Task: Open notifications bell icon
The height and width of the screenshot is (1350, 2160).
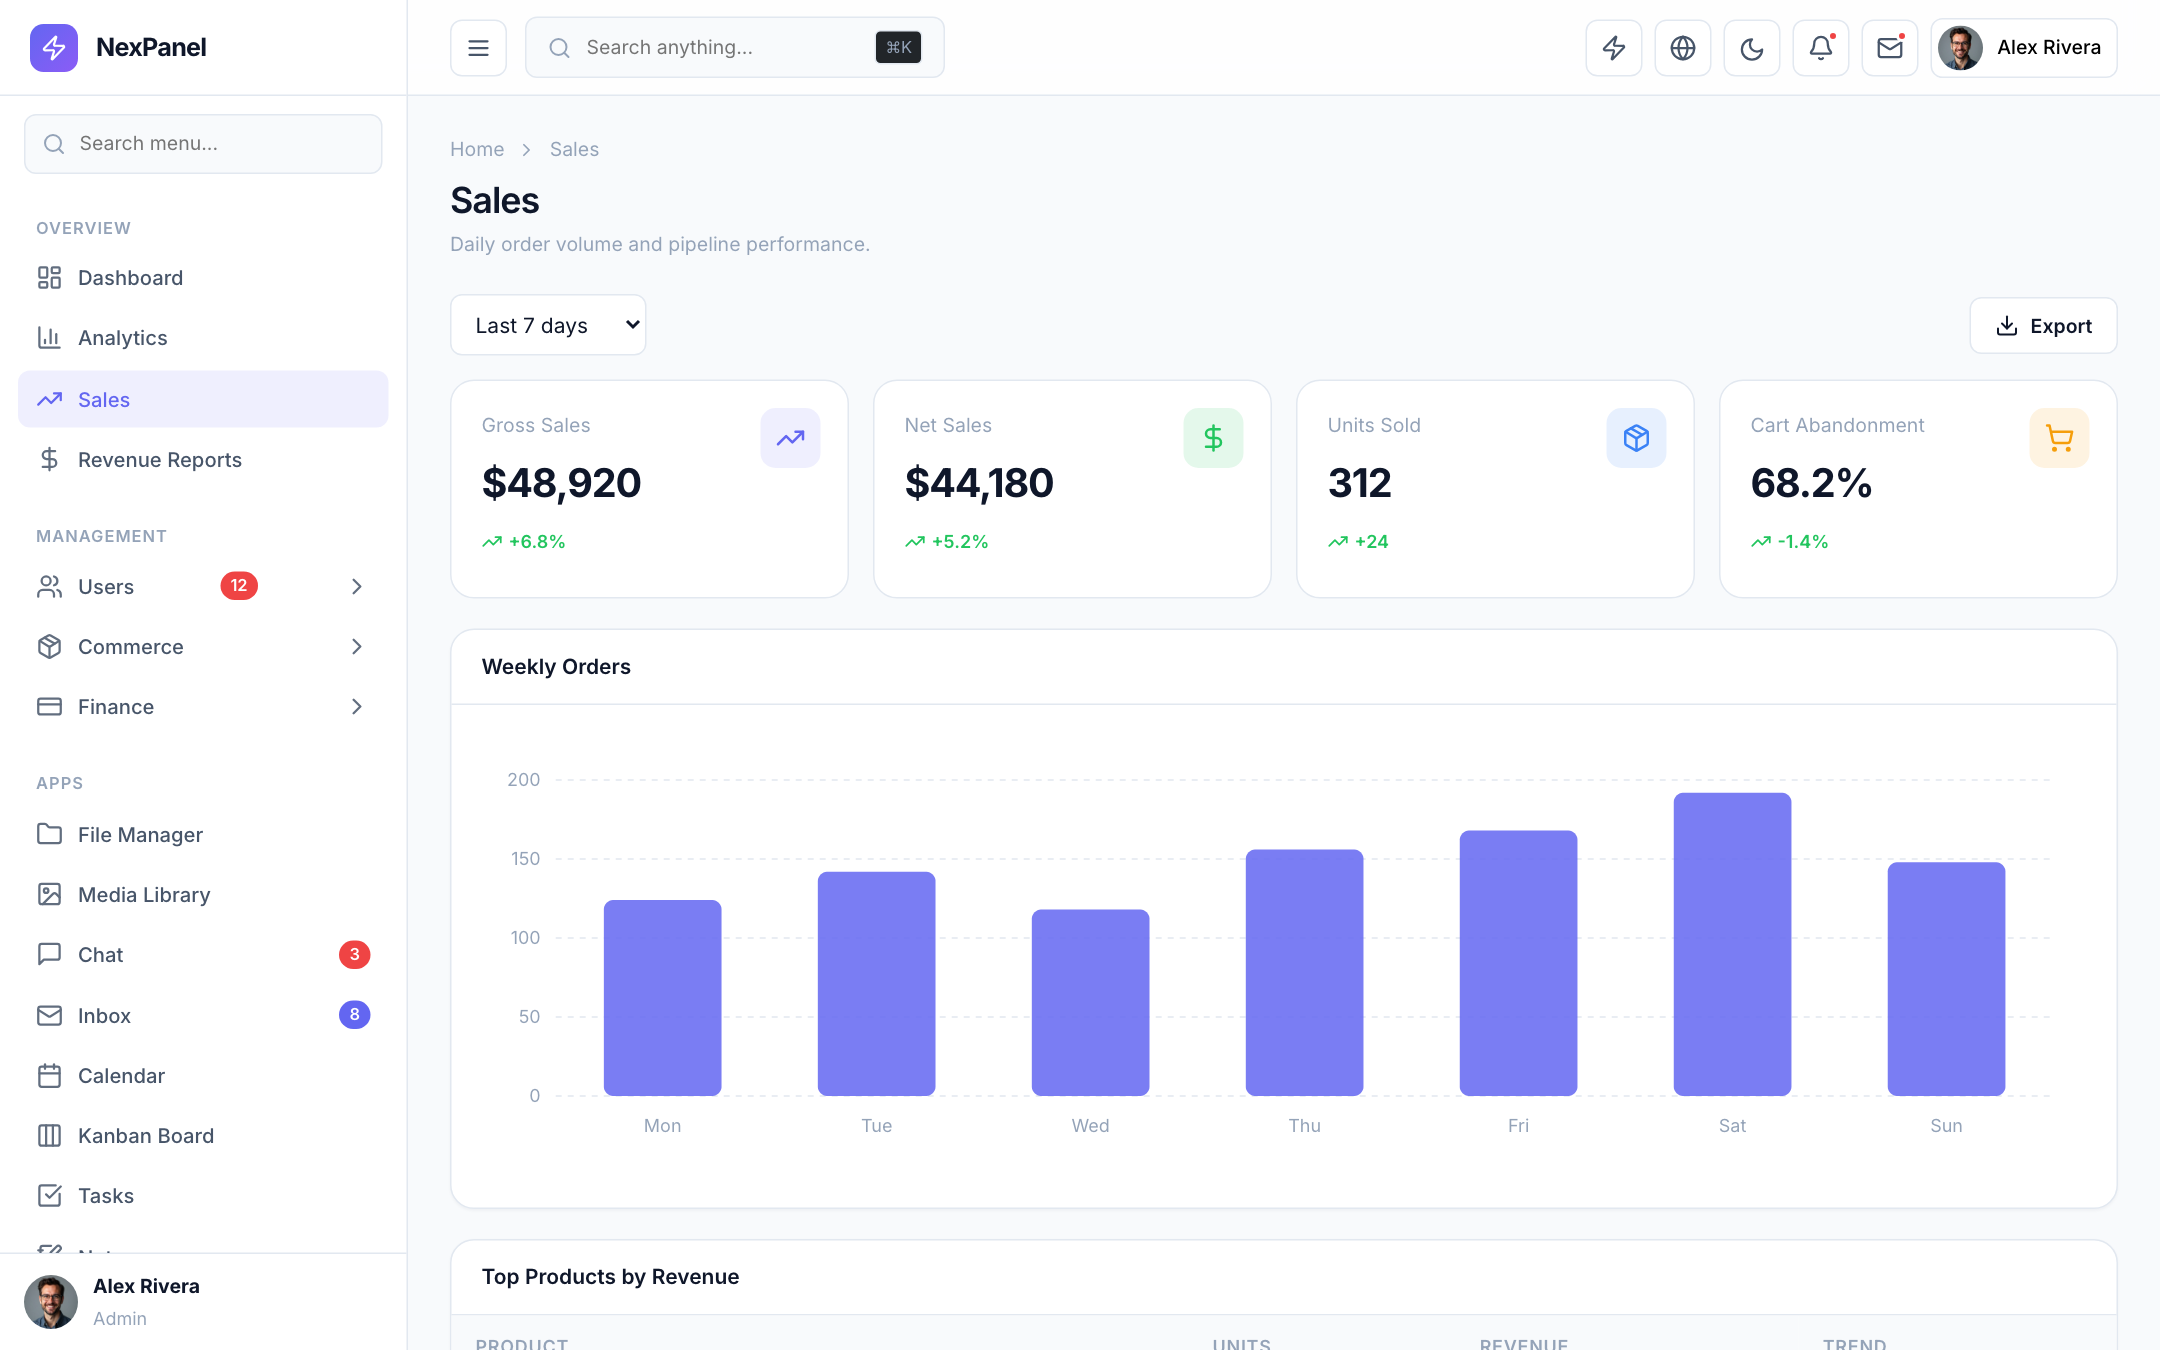Action: pyautogui.click(x=1820, y=47)
